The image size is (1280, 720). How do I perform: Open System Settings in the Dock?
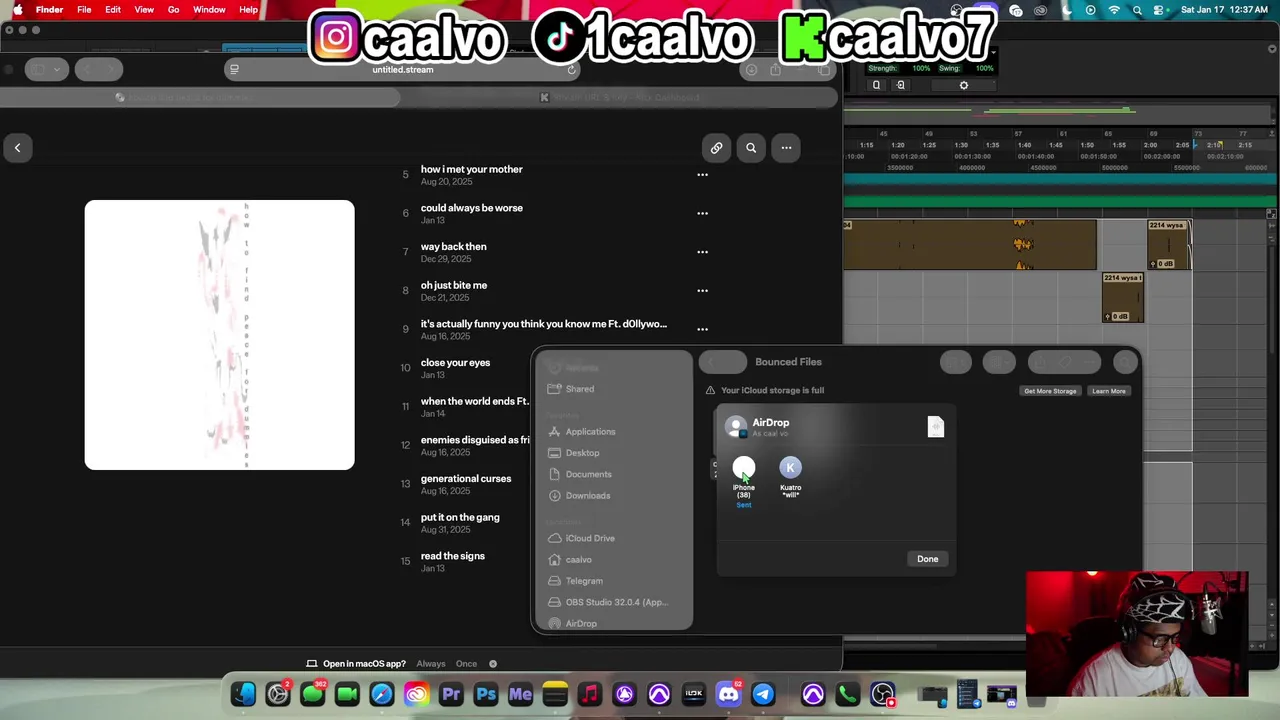click(x=278, y=694)
